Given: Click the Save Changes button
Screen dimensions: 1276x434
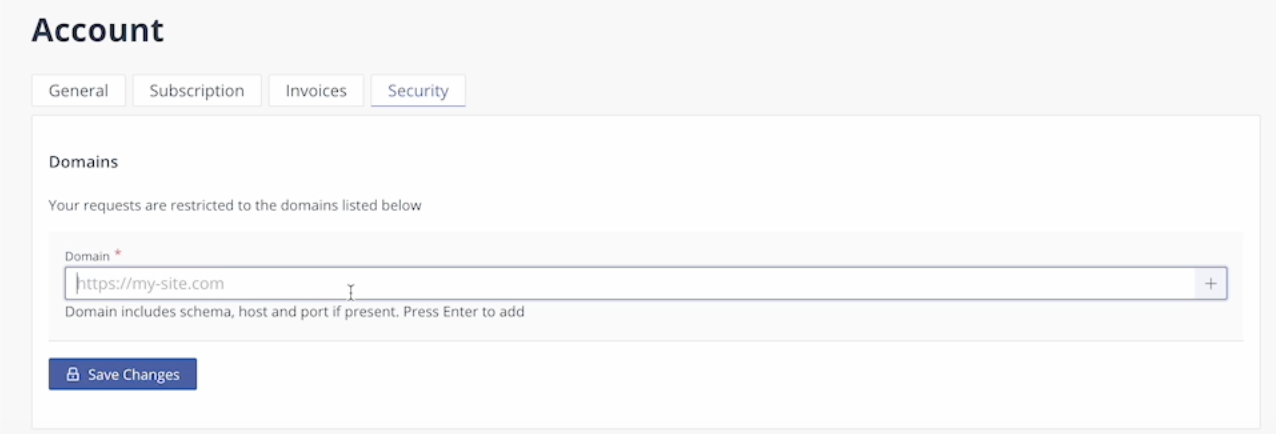Looking at the screenshot, I should [x=123, y=374].
